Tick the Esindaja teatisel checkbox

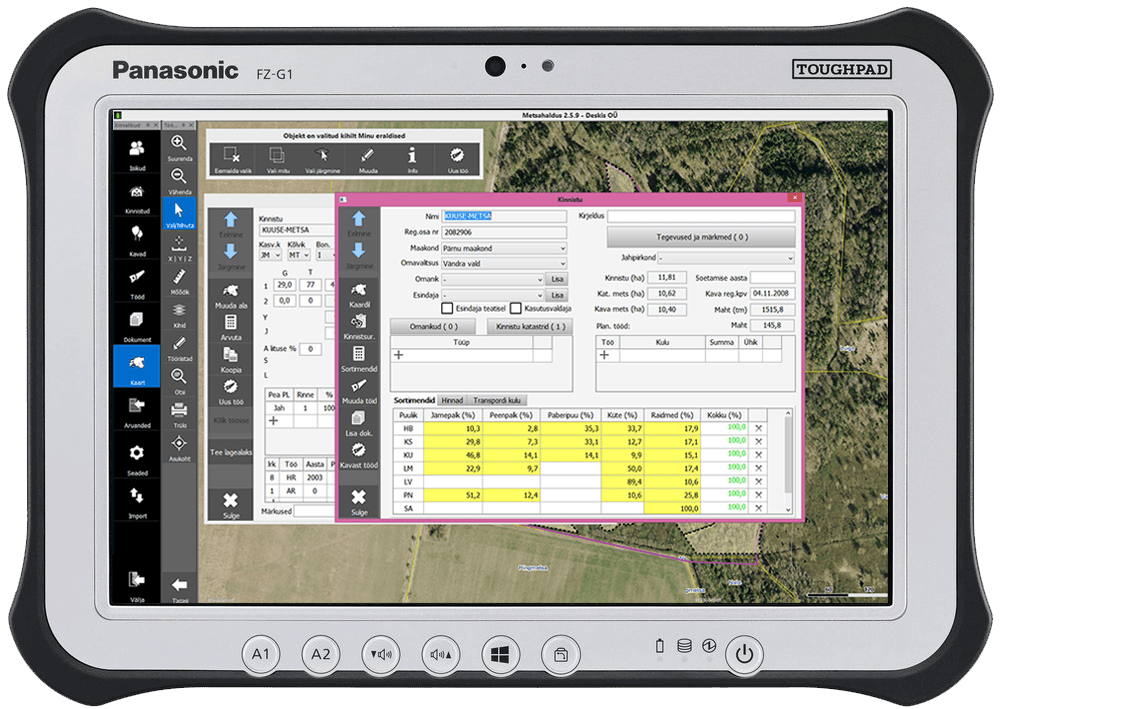click(x=448, y=309)
